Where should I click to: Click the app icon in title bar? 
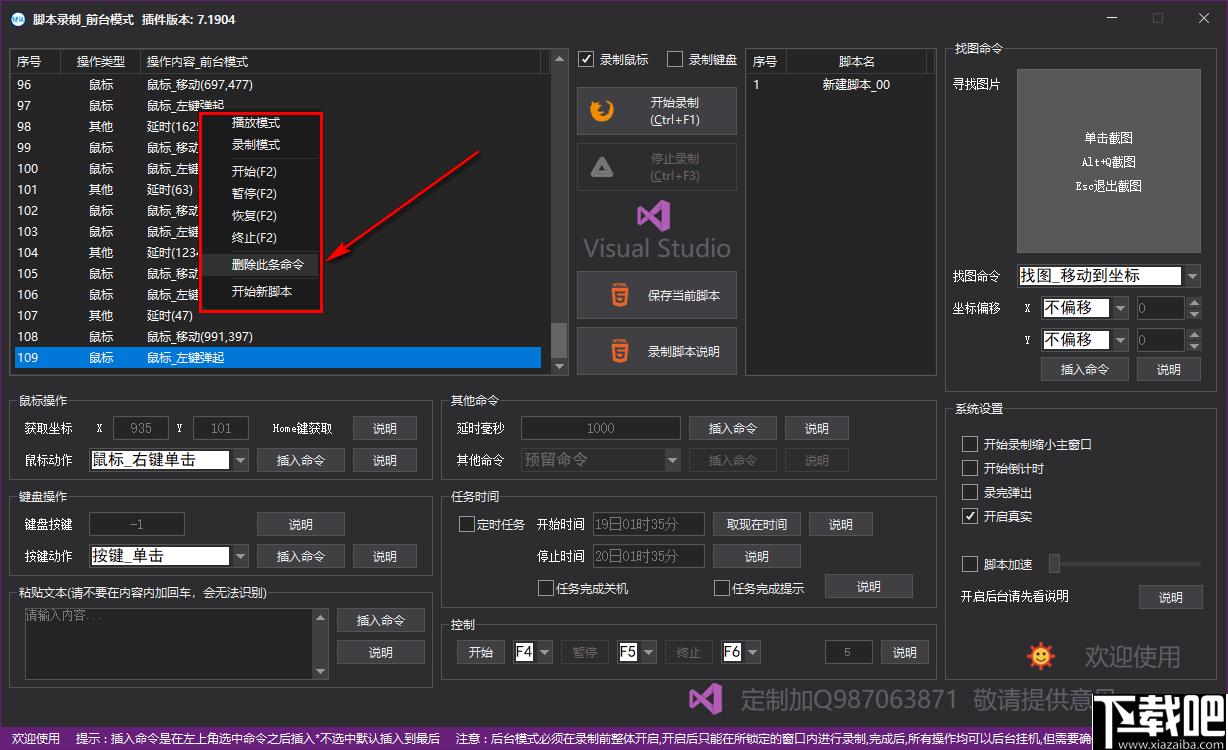click(x=17, y=19)
